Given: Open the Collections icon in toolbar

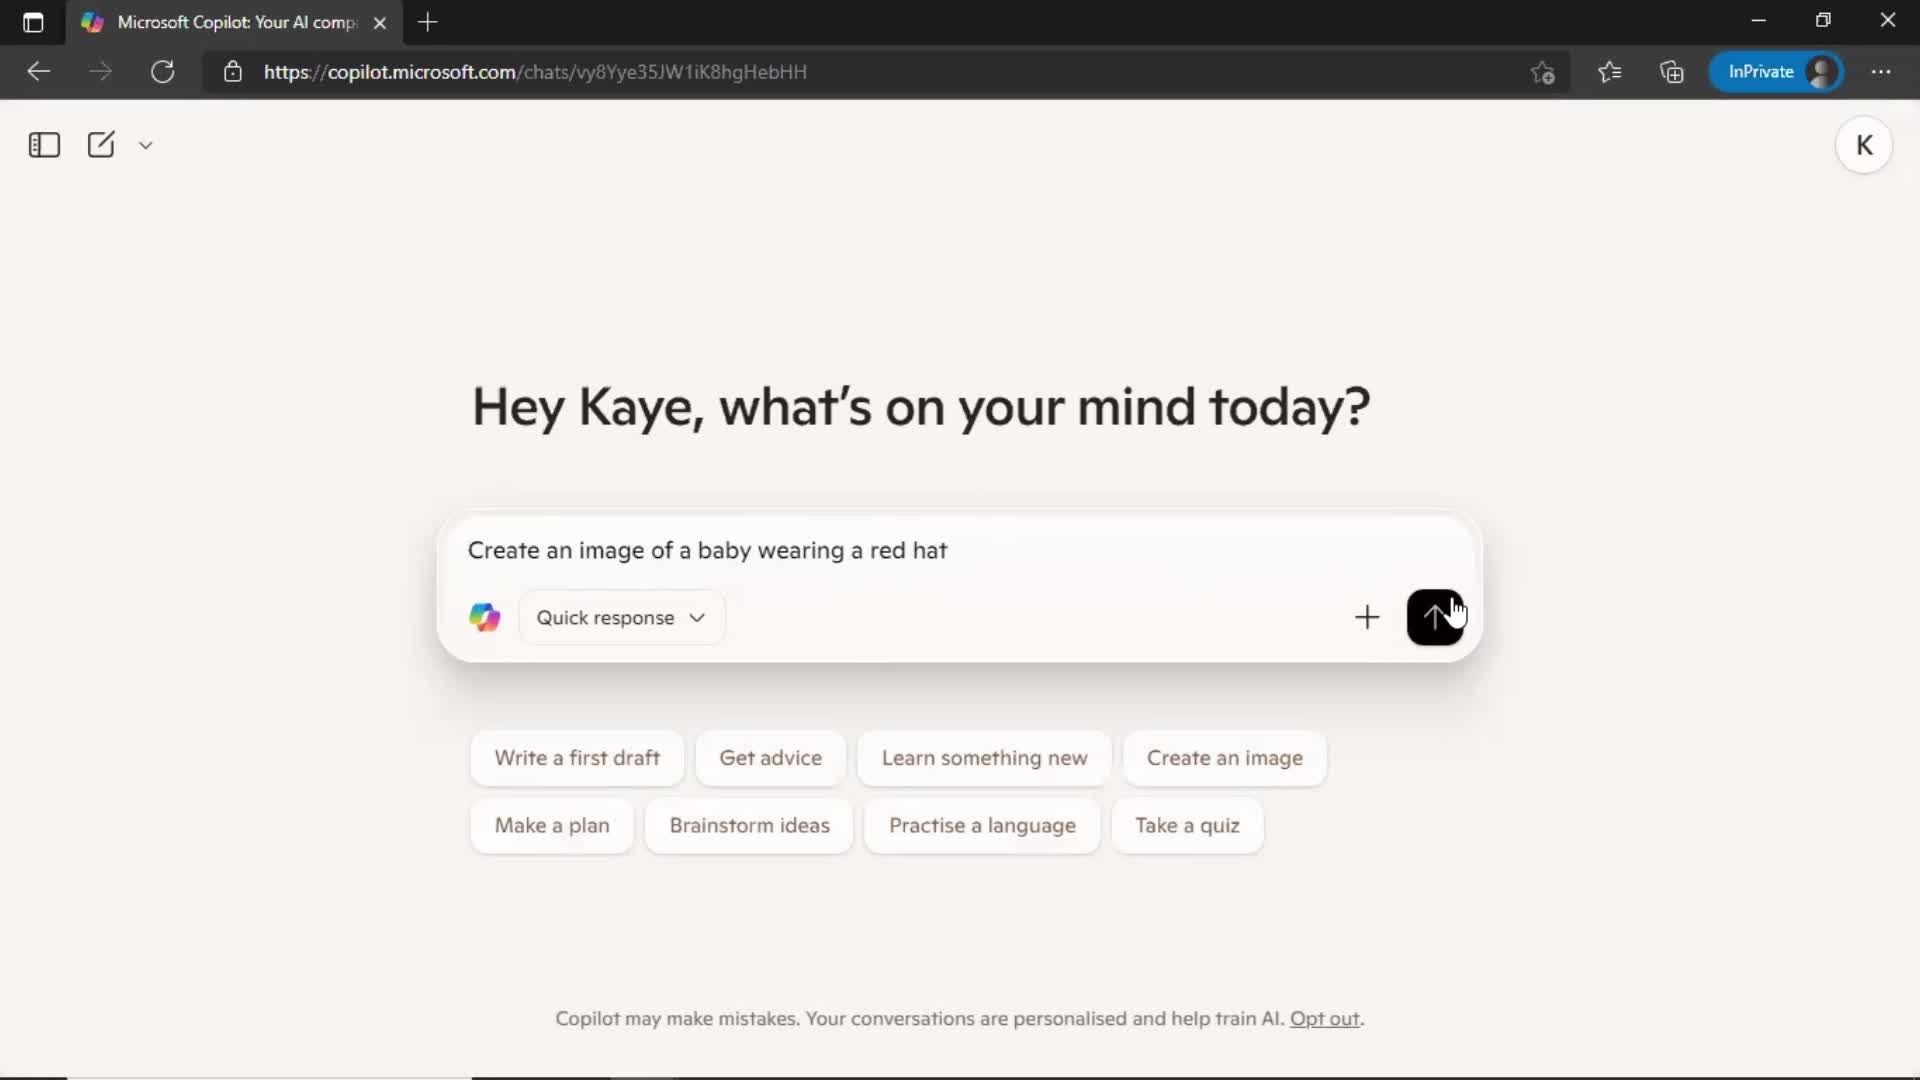Looking at the screenshot, I should pyautogui.click(x=1672, y=72).
